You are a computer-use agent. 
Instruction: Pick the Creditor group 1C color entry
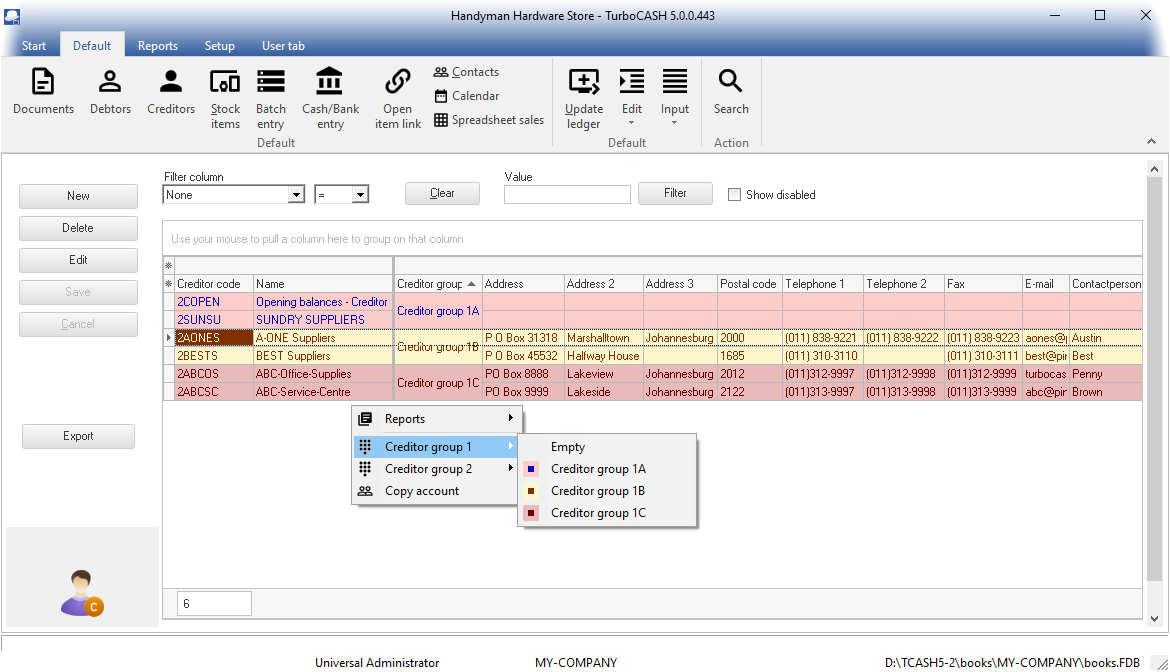point(598,513)
